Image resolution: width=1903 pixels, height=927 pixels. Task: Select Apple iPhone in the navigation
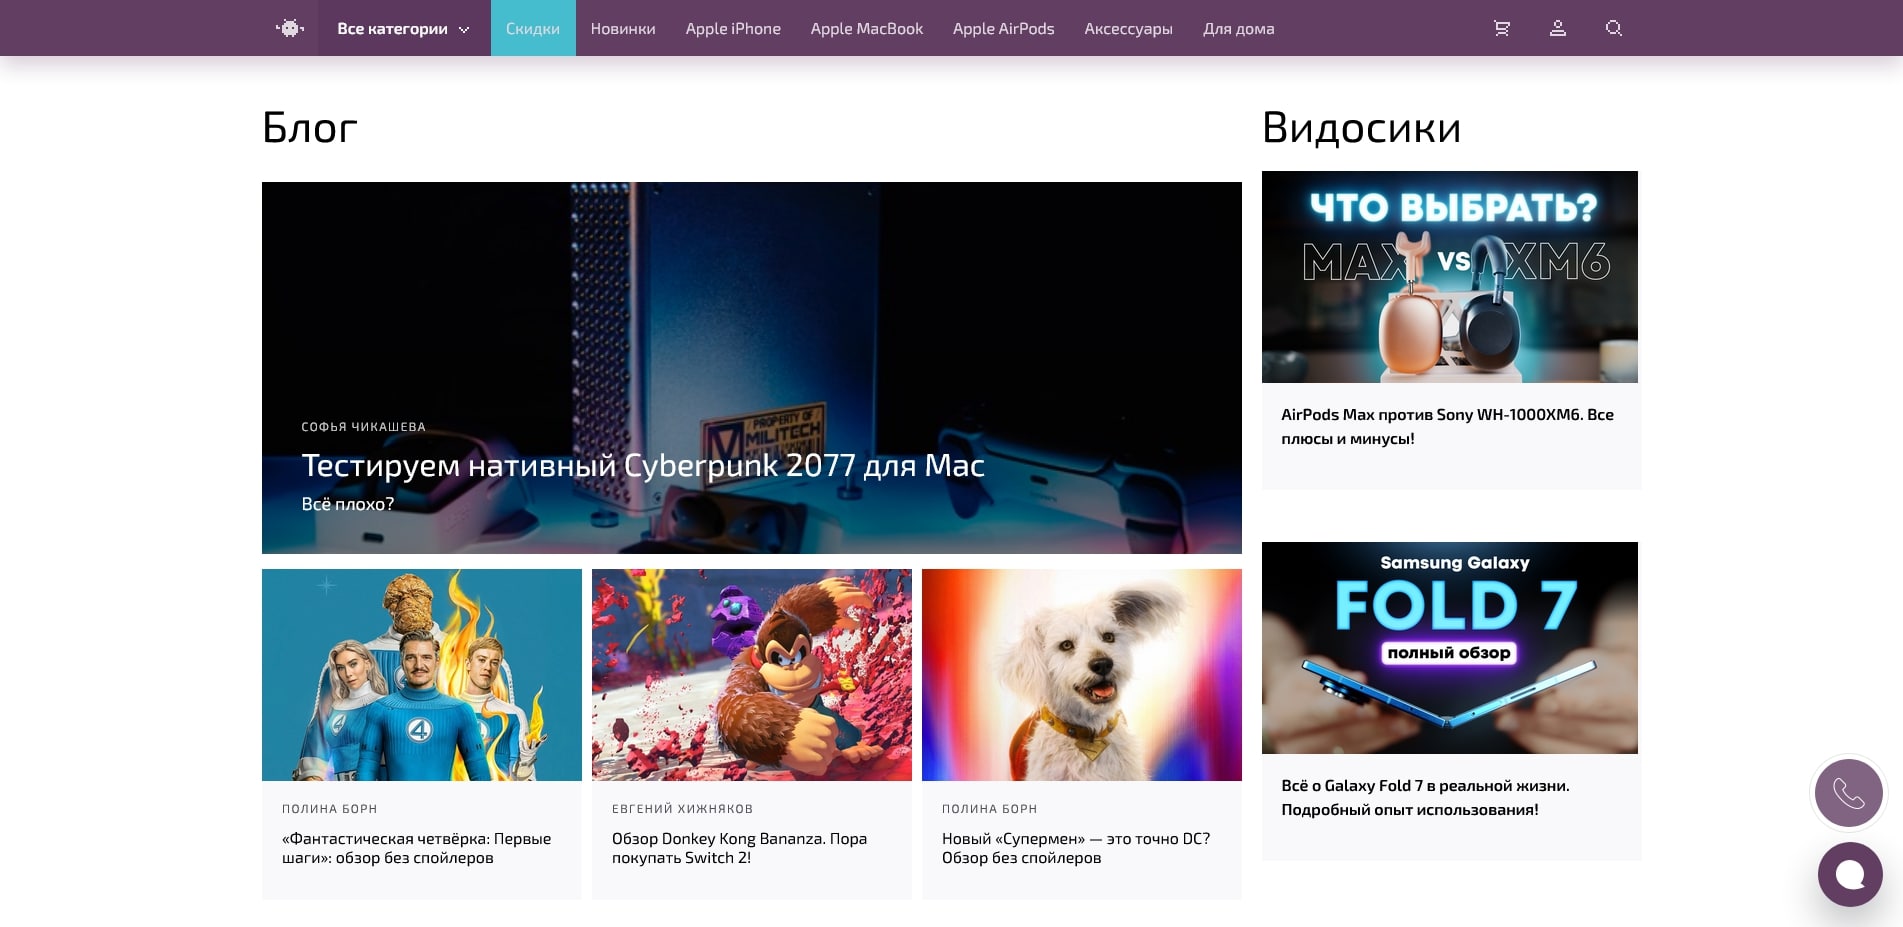(x=733, y=29)
